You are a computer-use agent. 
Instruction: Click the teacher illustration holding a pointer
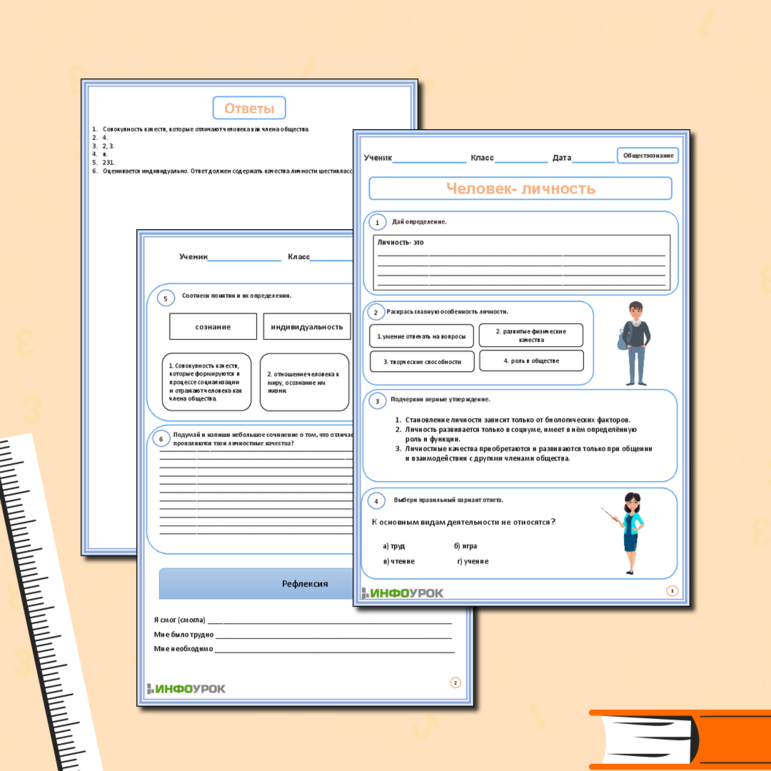(x=629, y=535)
